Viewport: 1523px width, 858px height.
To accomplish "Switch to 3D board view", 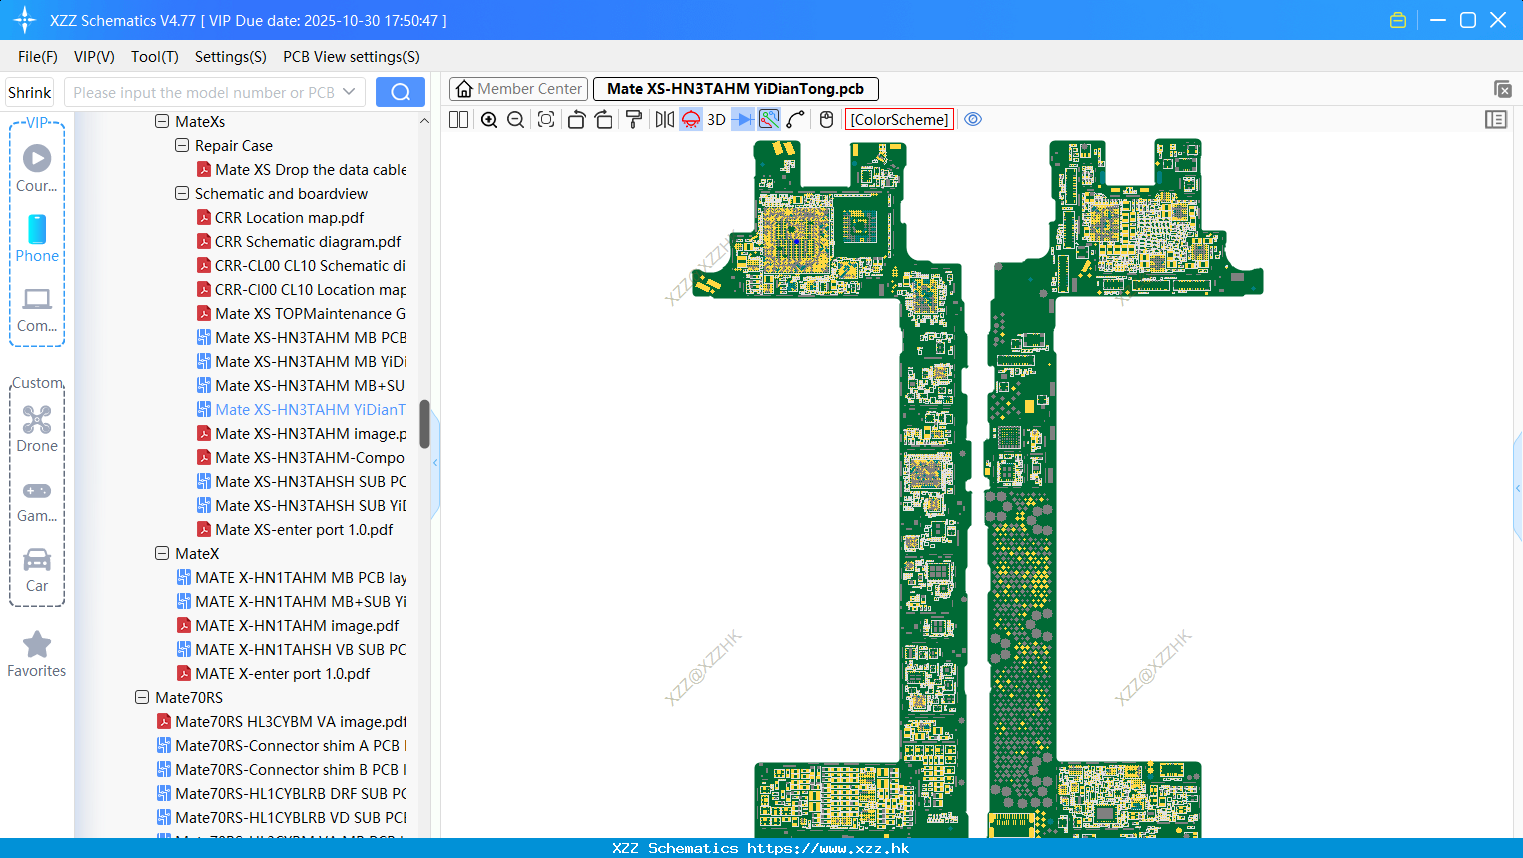I will click(x=716, y=119).
